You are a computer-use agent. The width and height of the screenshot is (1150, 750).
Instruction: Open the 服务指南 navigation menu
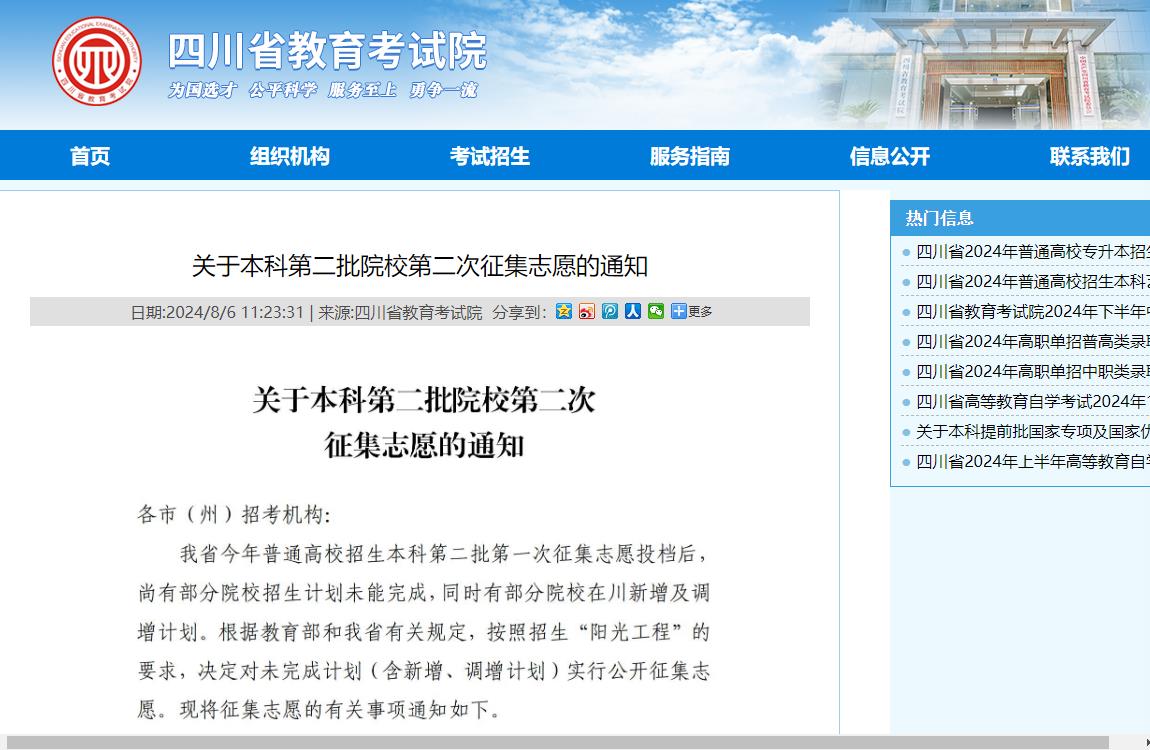(x=690, y=156)
